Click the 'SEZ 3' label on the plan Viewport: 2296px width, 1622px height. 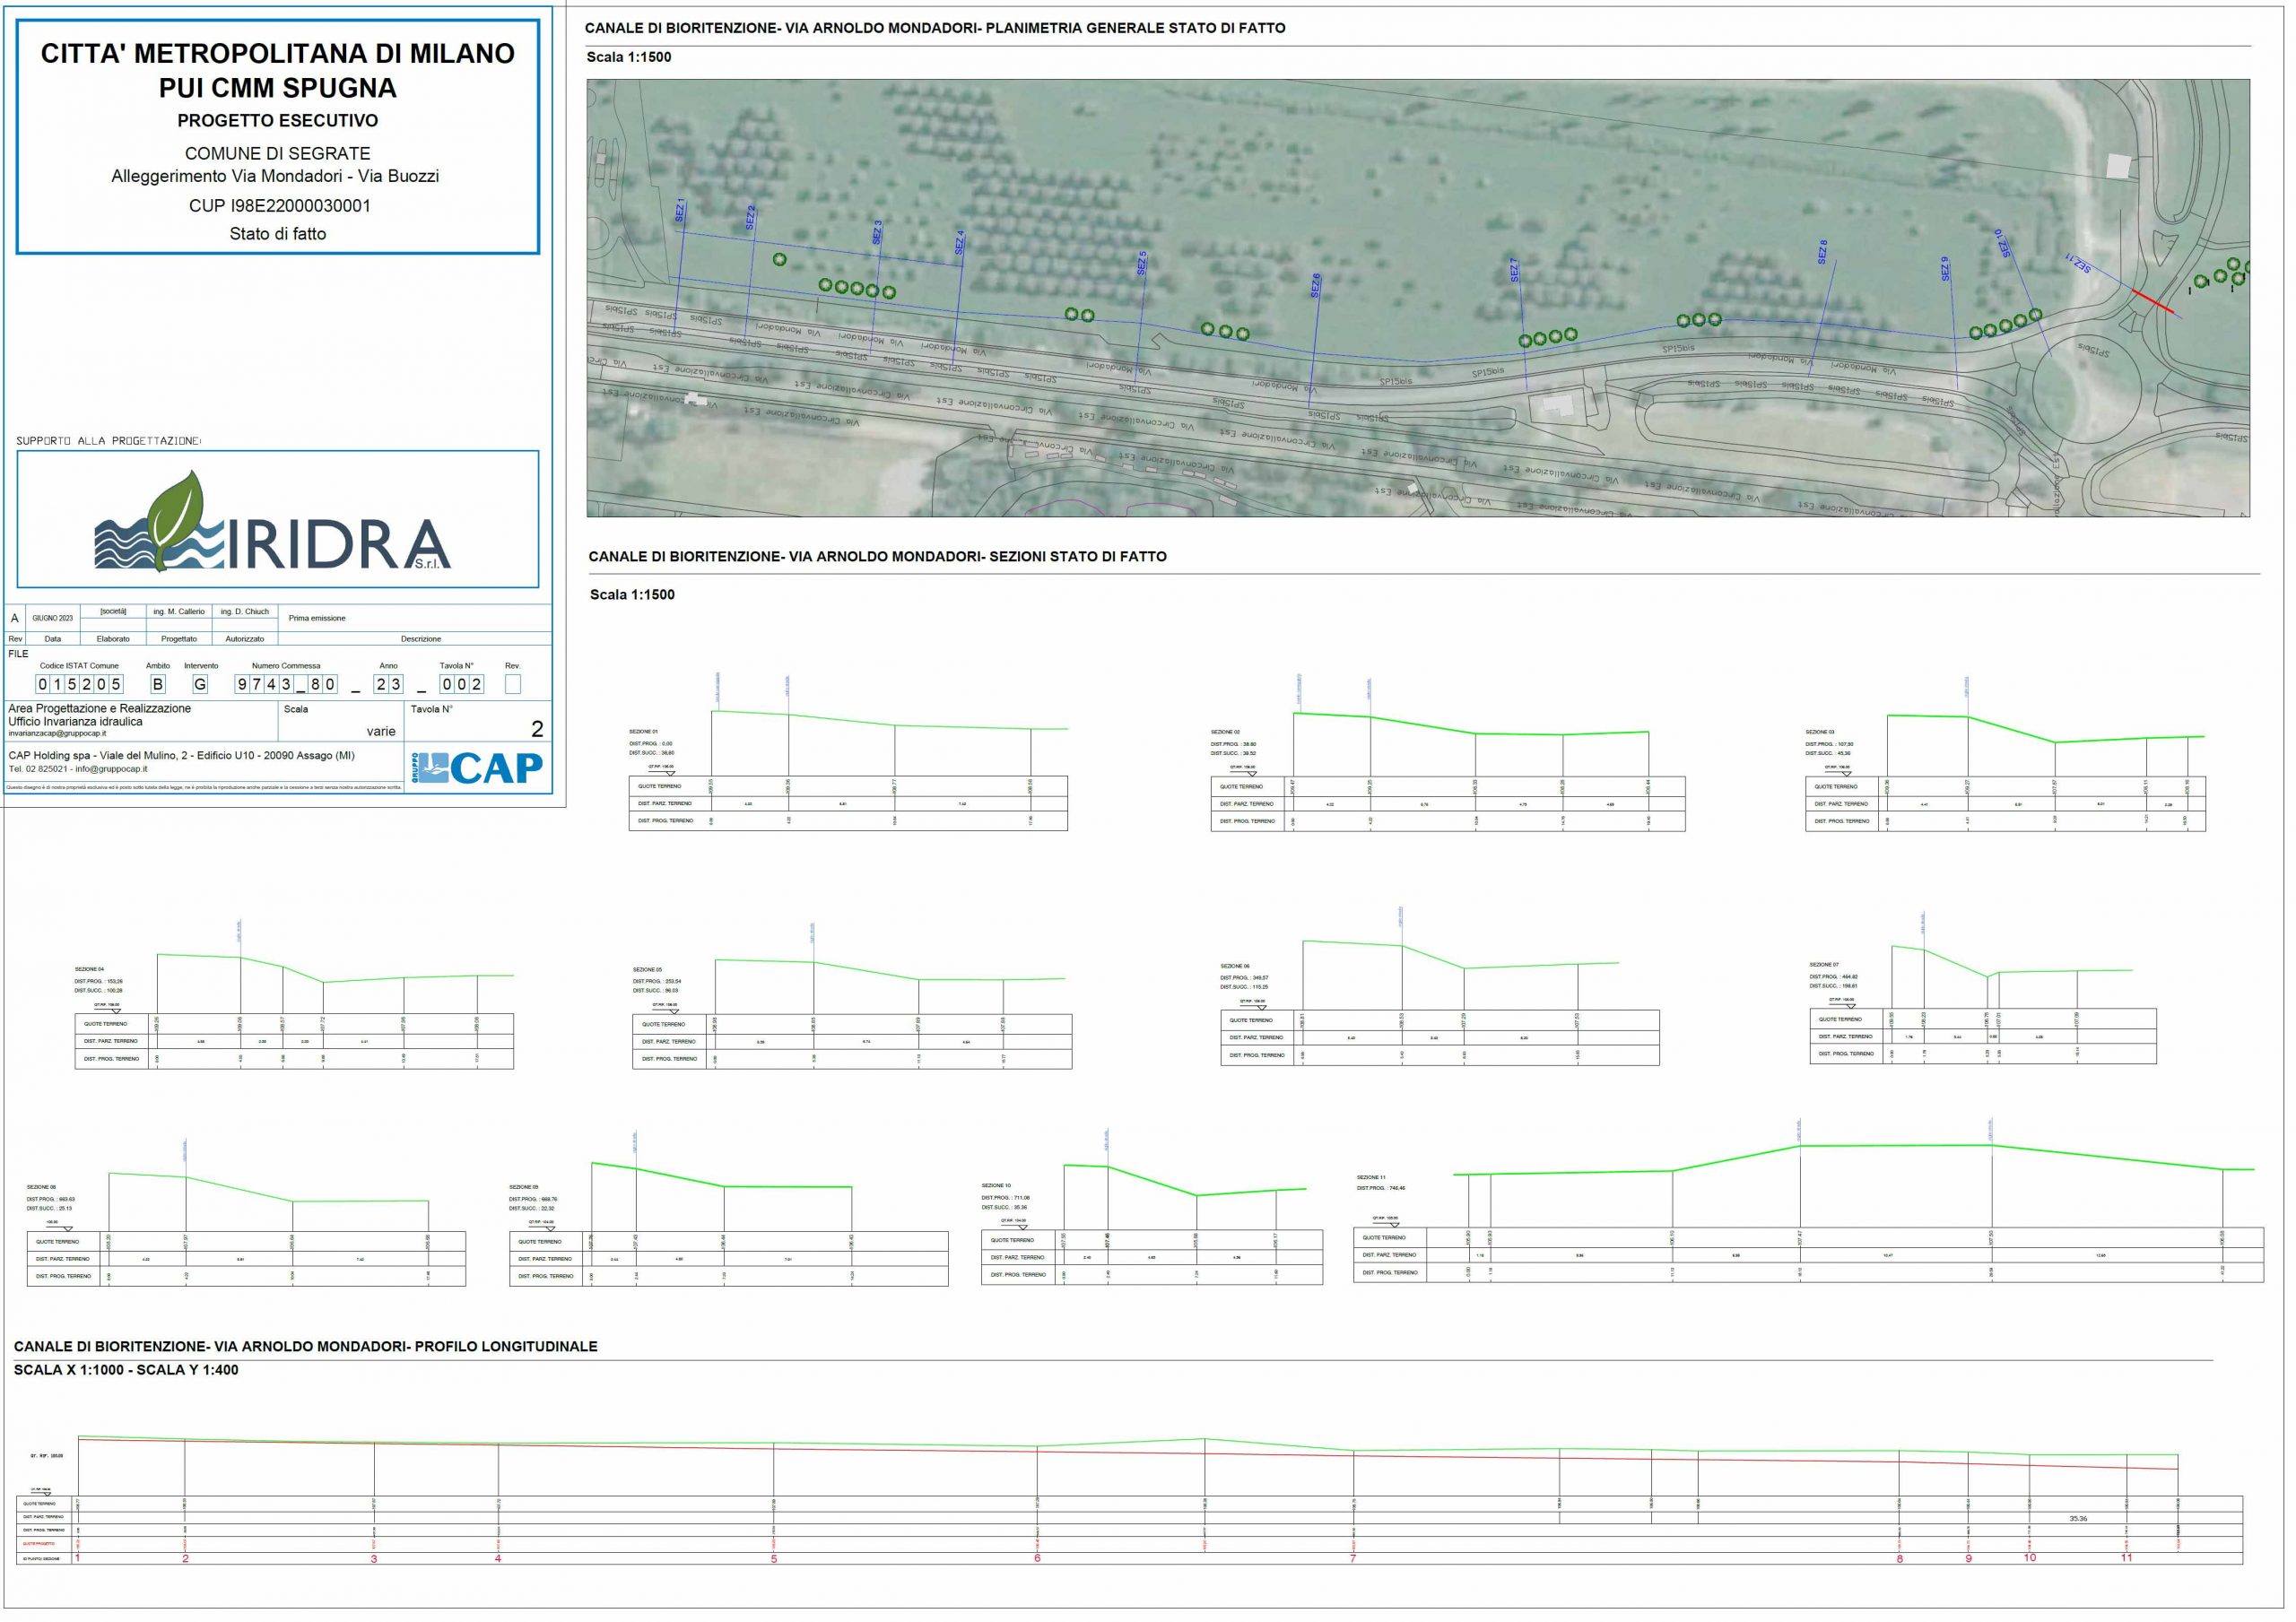tap(877, 233)
